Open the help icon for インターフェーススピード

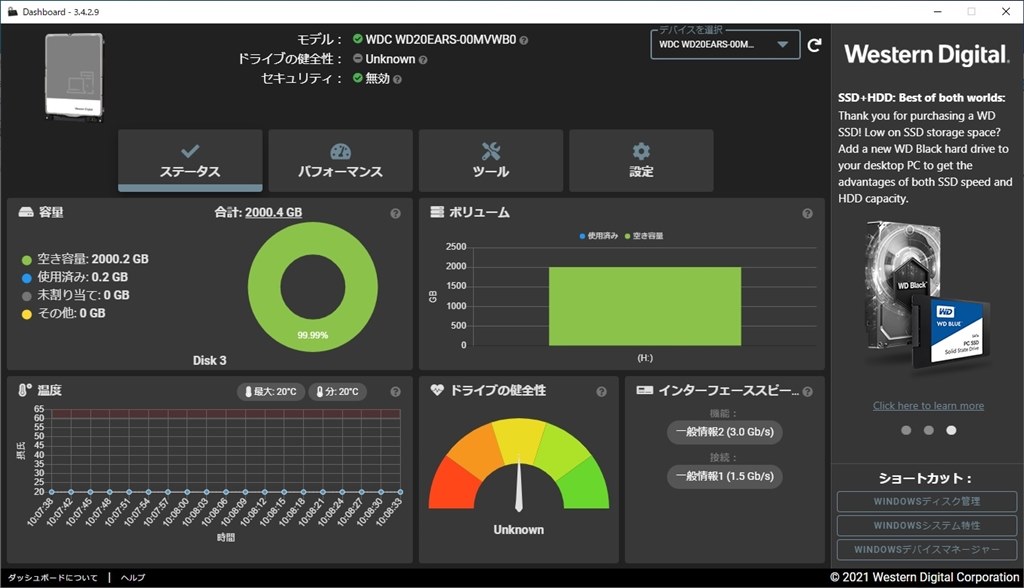[808, 391]
